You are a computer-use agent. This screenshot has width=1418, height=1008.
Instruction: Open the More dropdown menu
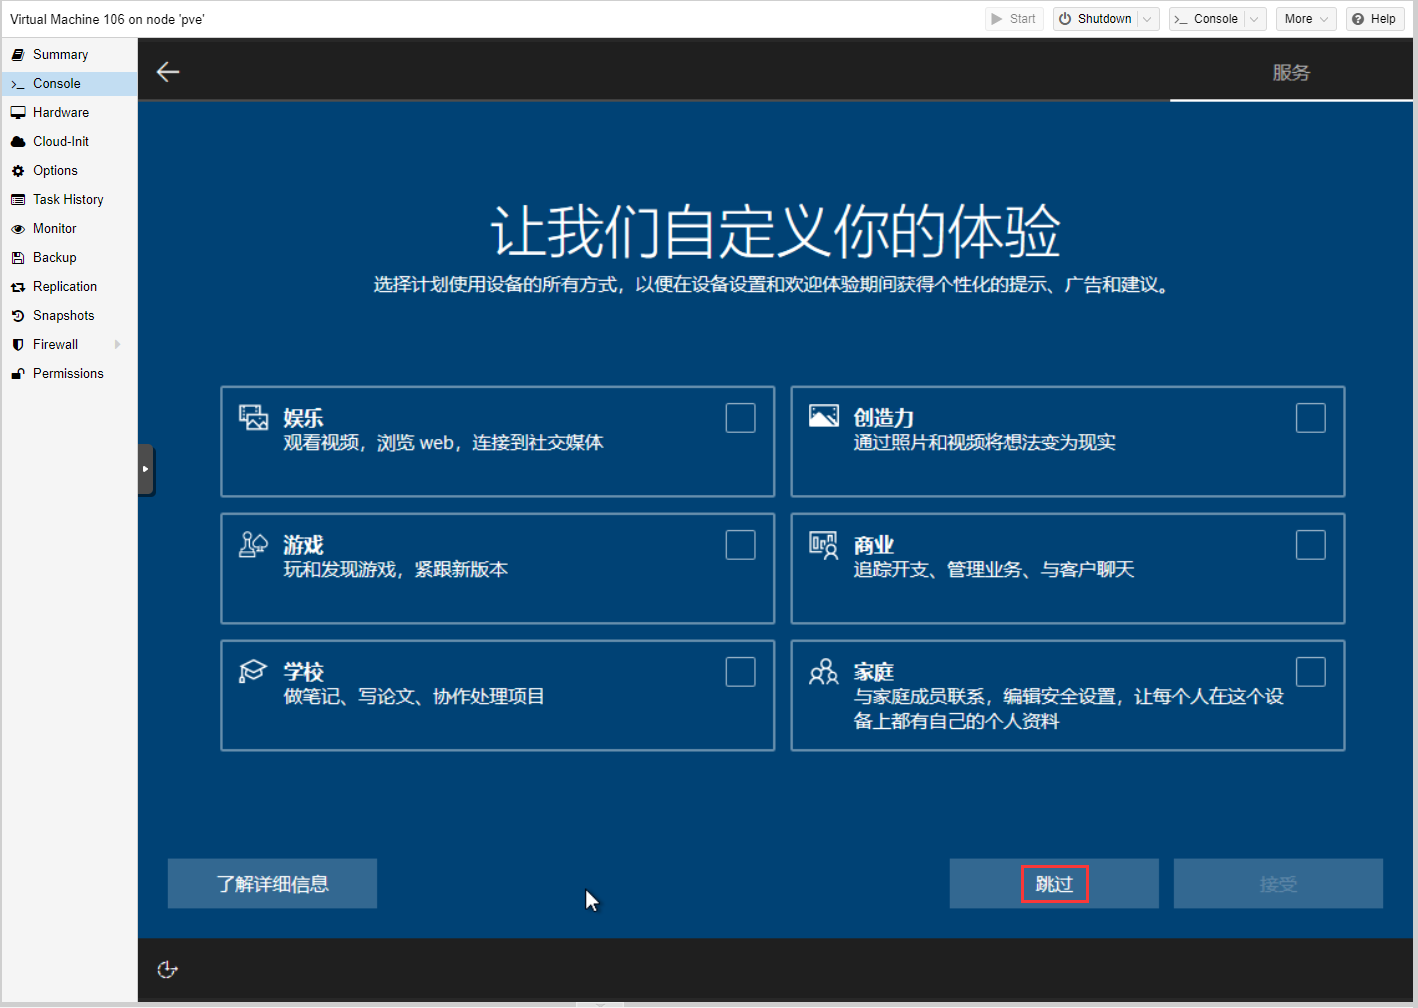(x=1306, y=19)
